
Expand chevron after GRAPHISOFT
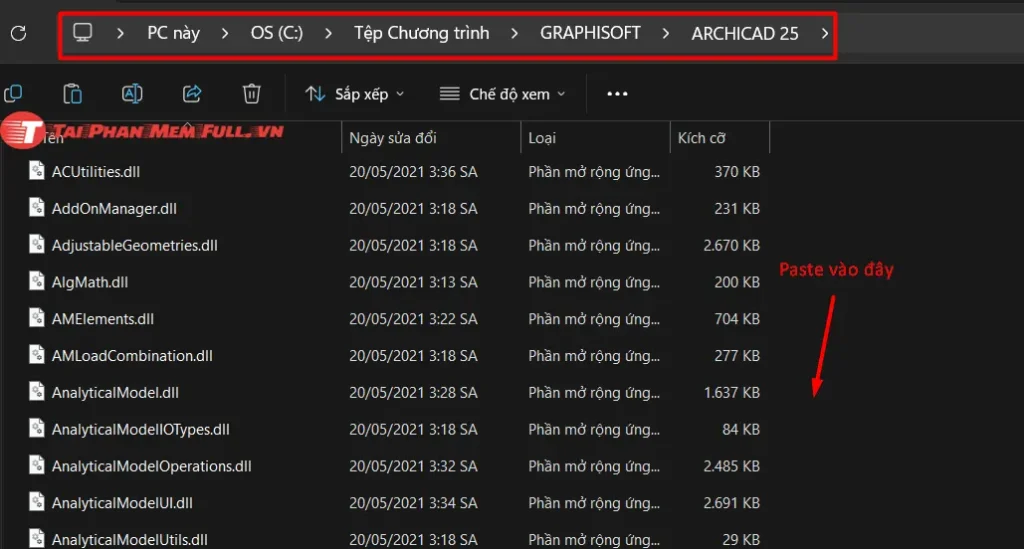665,33
